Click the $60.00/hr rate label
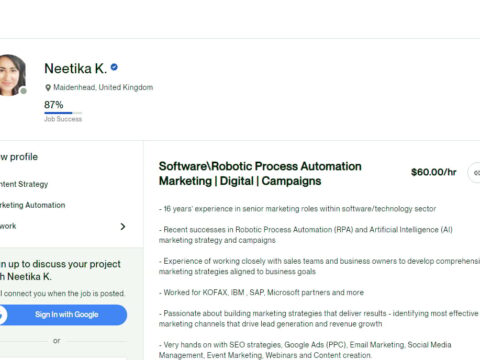The image size is (480, 360). (x=434, y=172)
